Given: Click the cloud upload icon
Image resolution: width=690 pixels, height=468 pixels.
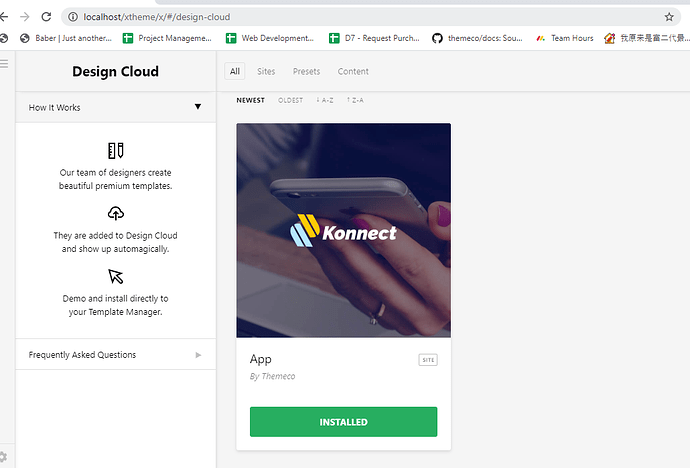Looking at the screenshot, I should point(116,213).
